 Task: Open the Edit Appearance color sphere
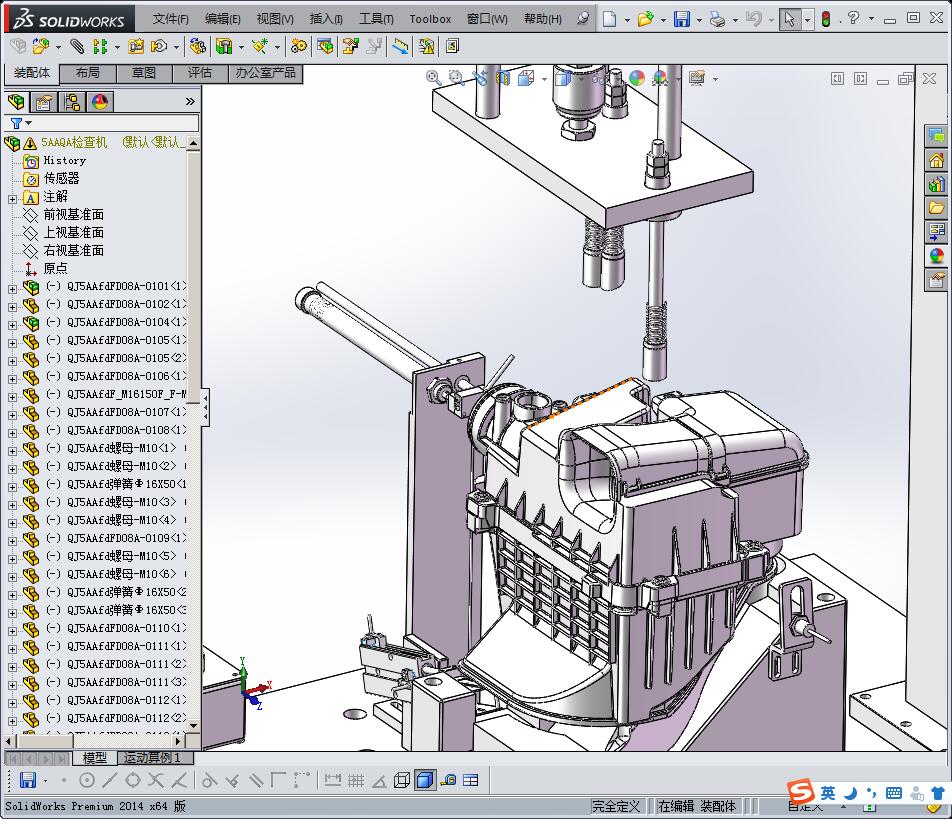point(637,78)
